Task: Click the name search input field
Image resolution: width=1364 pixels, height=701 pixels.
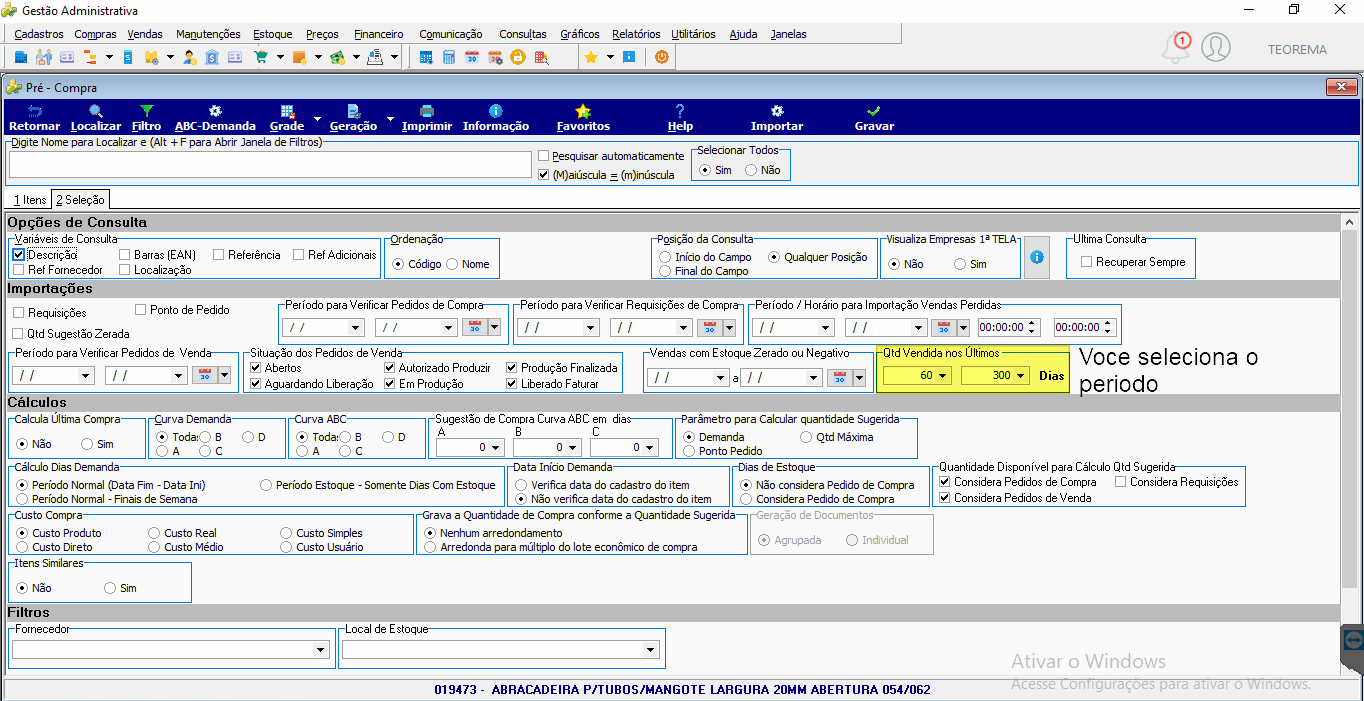Action: pos(270,165)
